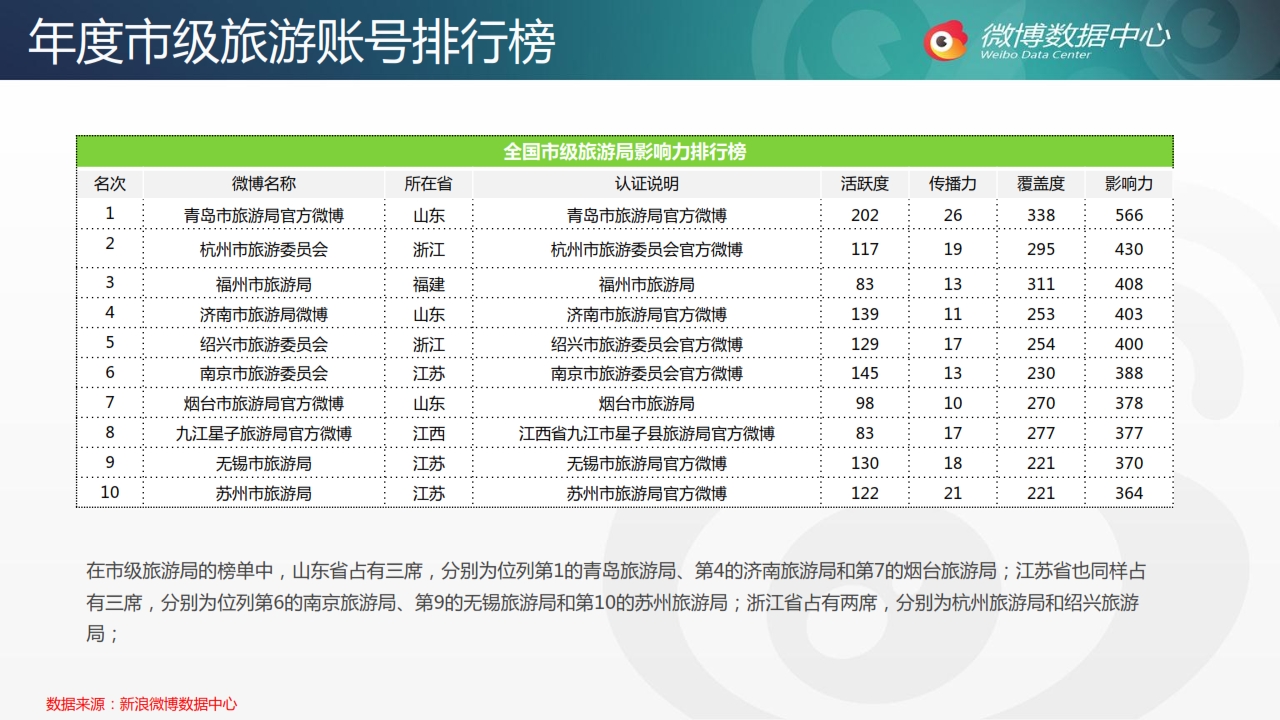The height and width of the screenshot is (720, 1280).
Task: Click the 杭州市旅游委员会官方微博 certification cell
Action: [647, 249]
